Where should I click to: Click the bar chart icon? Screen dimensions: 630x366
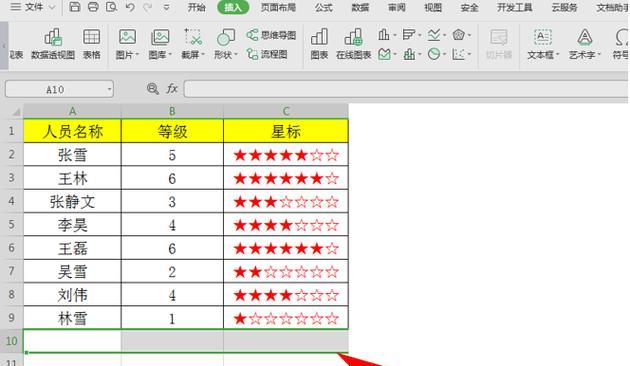[x=408, y=35]
